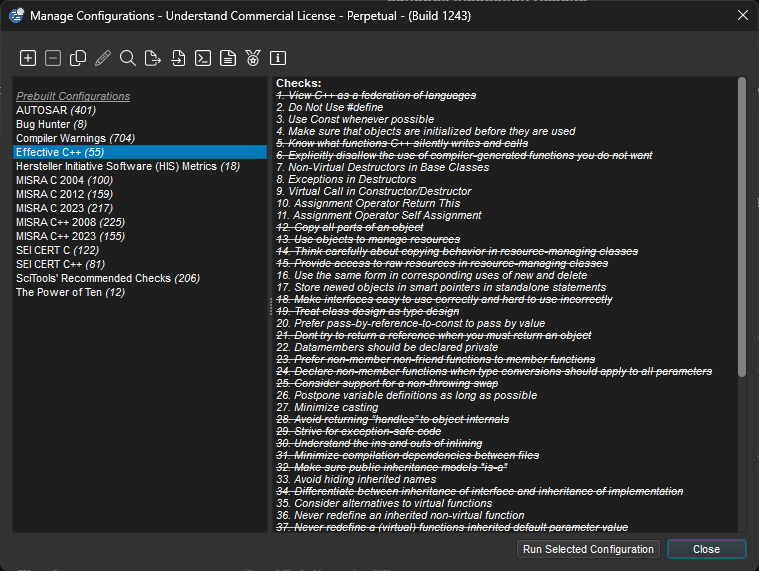Click '35. Consider alternatives to virtual functions'
This screenshot has width=759, height=571.
384,503
